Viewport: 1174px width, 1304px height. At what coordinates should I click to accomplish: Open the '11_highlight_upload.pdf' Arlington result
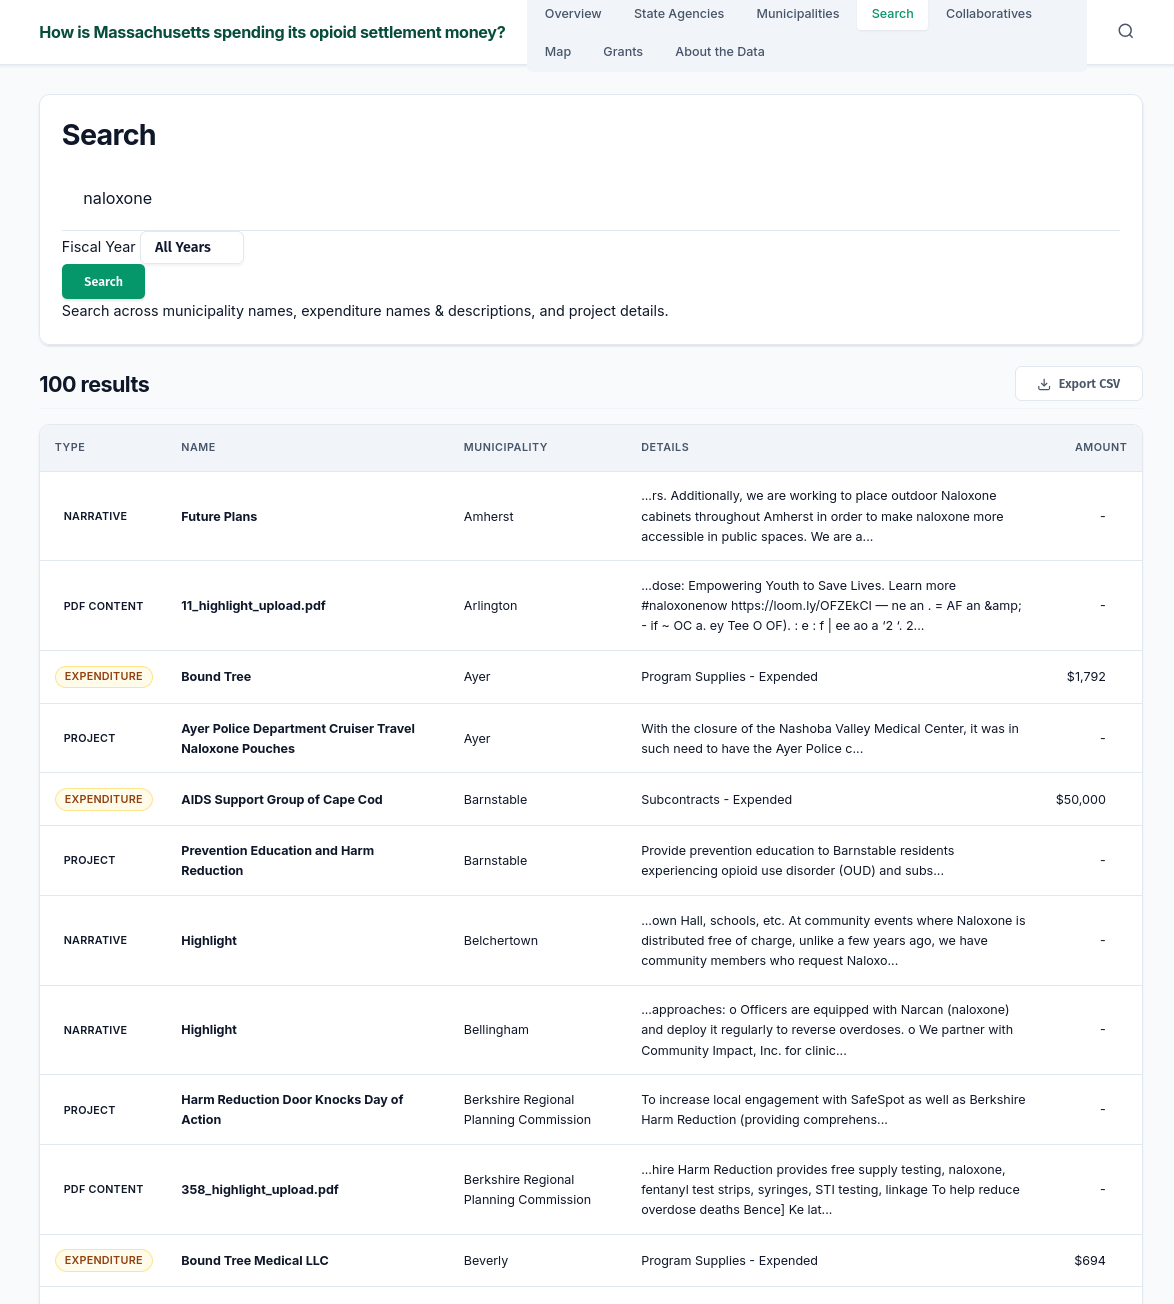253,605
